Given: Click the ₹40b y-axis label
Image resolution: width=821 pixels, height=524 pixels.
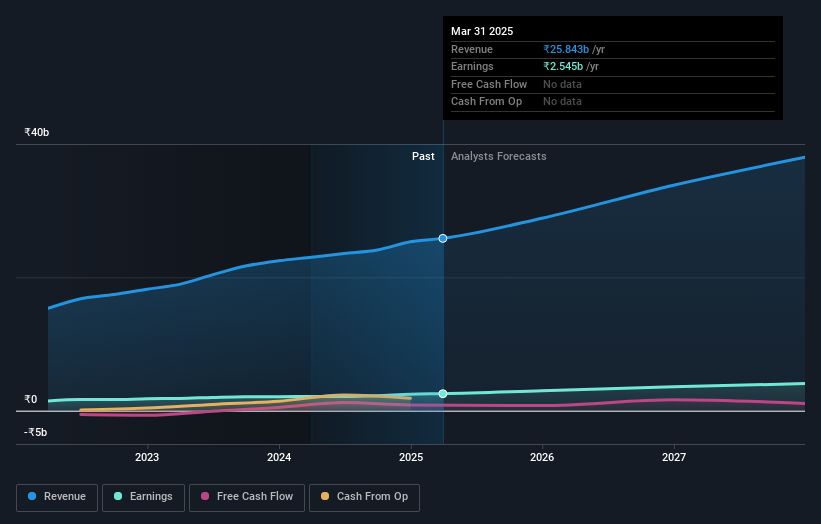Looking at the screenshot, I should [37, 132].
